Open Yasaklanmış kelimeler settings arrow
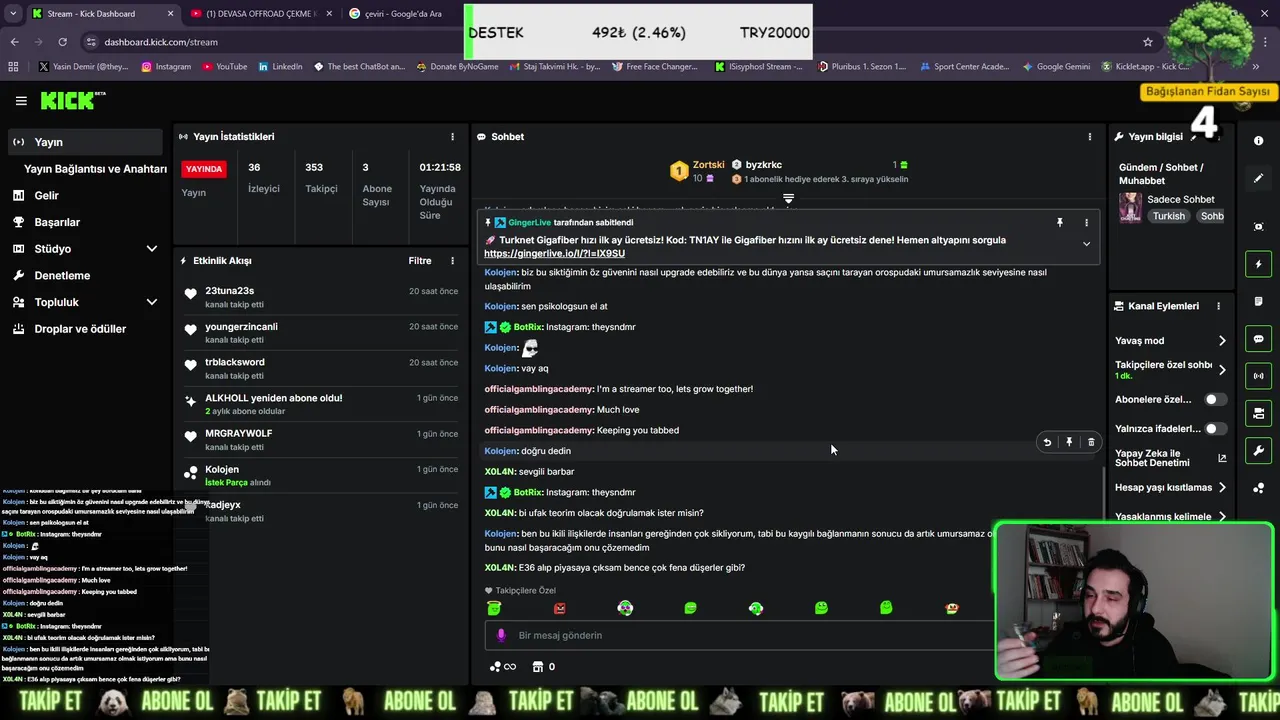The width and height of the screenshot is (1280, 720). [x=1221, y=517]
